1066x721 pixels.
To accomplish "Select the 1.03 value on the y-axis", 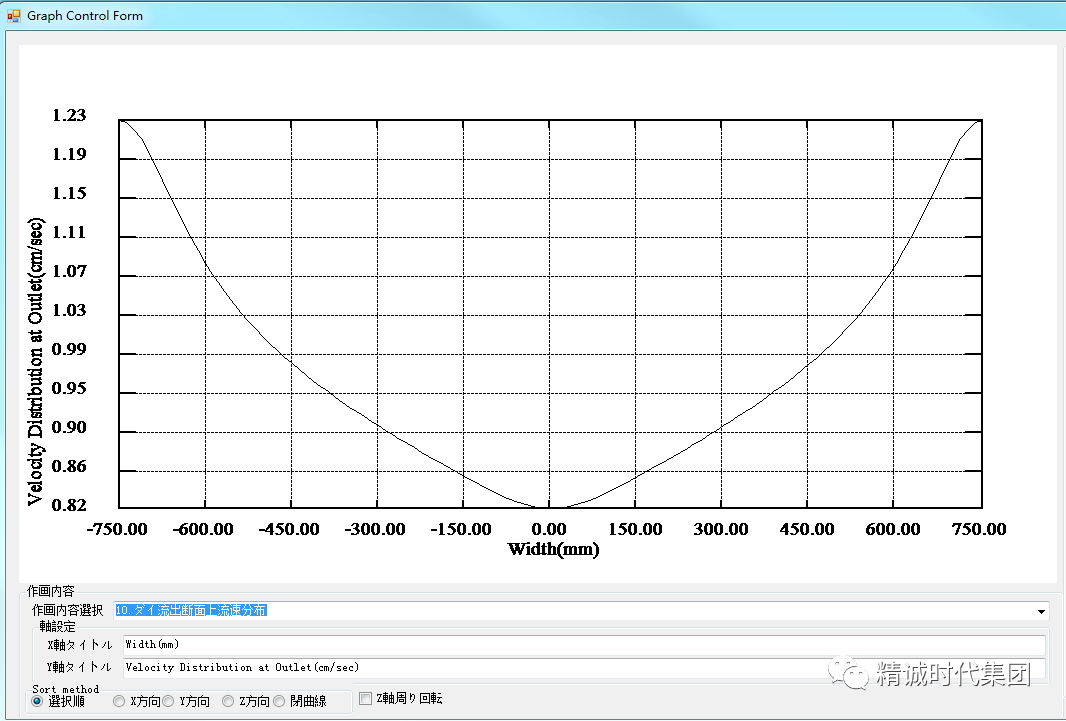I will (x=69, y=310).
